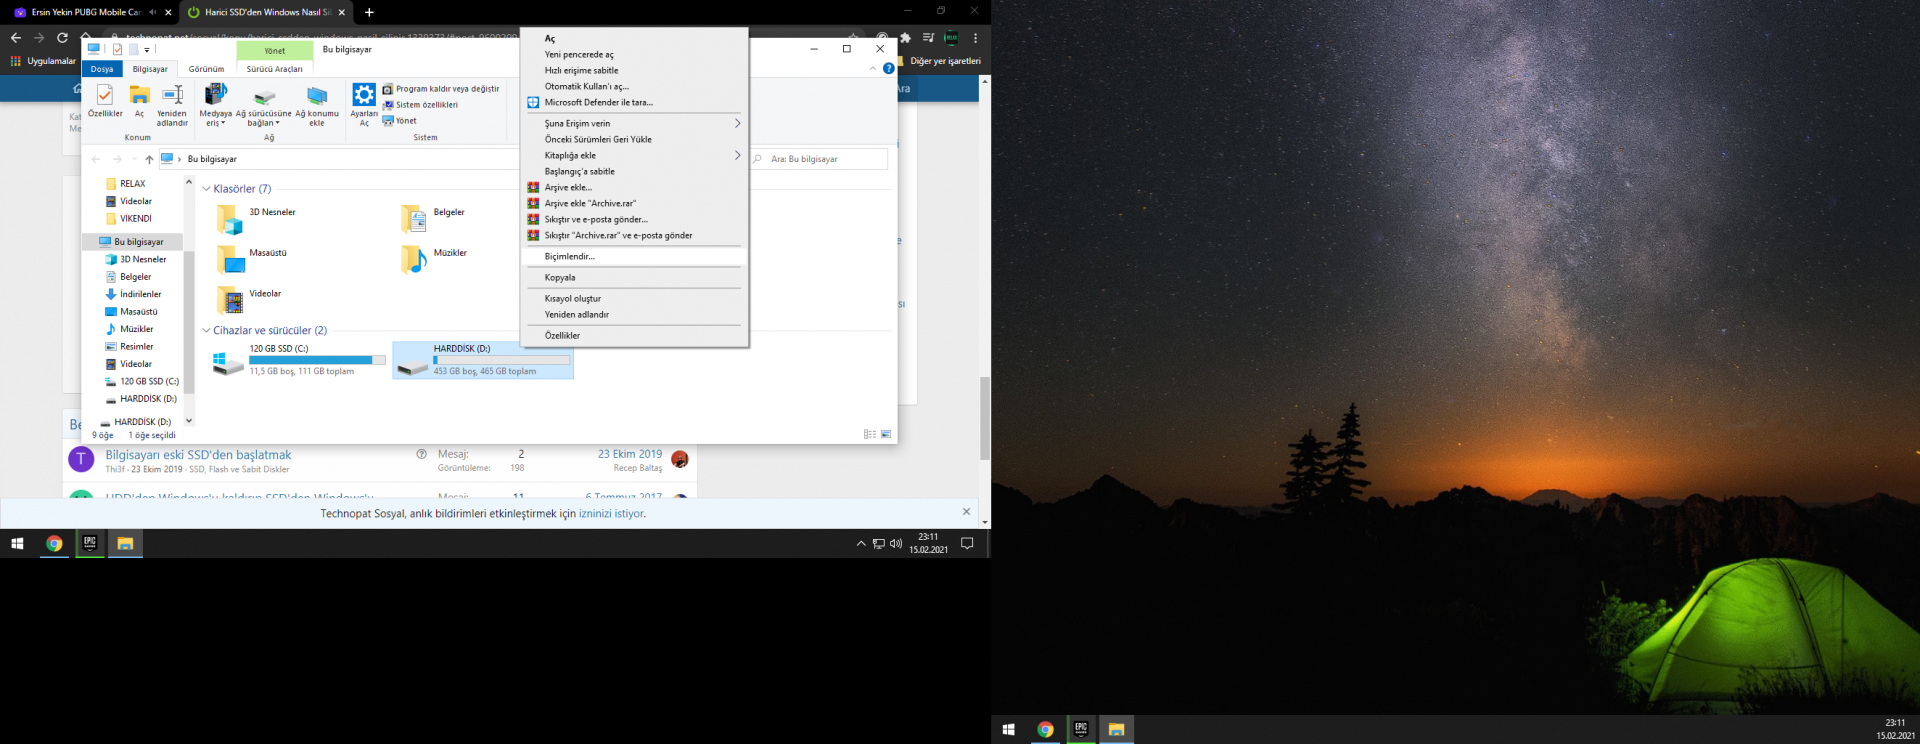
Task: Choose Biçimlendir... from context menu
Action: [634, 257]
